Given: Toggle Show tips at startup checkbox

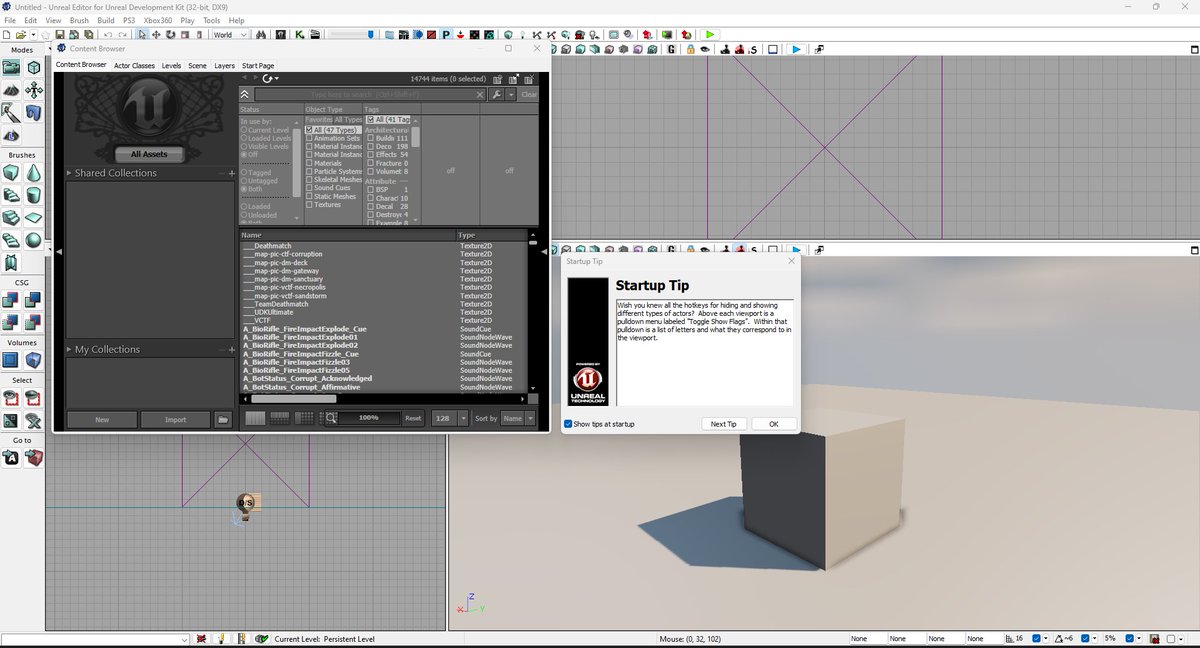Looking at the screenshot, I should [569, 424].
